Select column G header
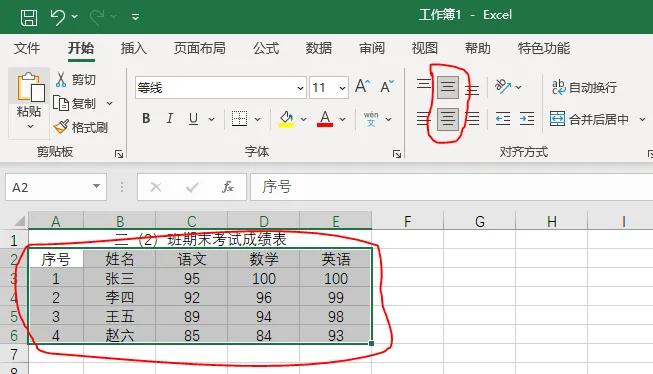 coord(480,221)
